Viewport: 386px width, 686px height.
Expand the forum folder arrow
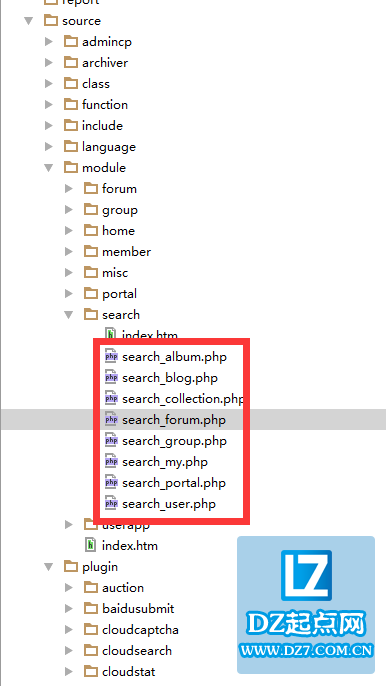(69, 189)
